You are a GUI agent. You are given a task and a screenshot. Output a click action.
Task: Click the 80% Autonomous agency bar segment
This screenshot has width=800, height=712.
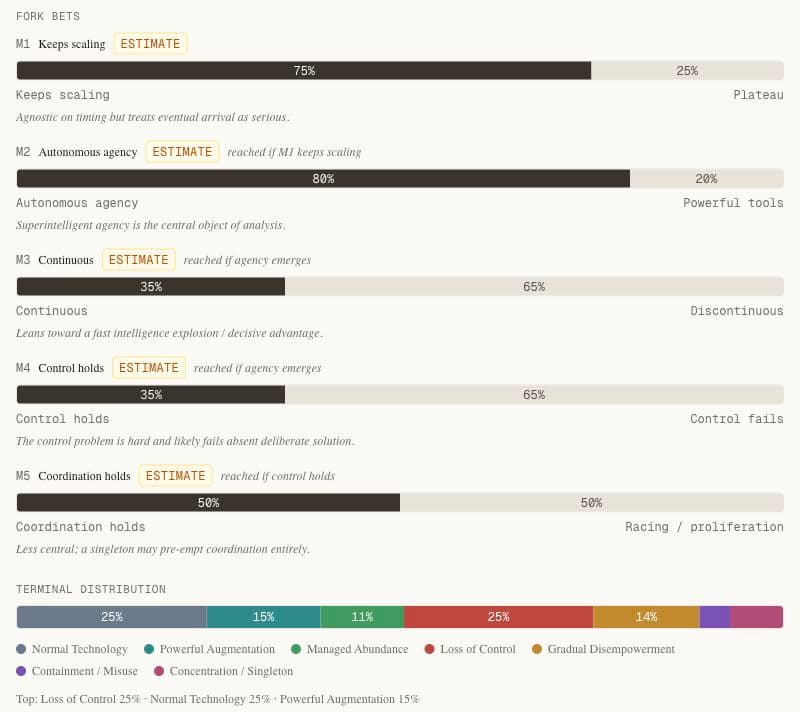coord(323,179)
